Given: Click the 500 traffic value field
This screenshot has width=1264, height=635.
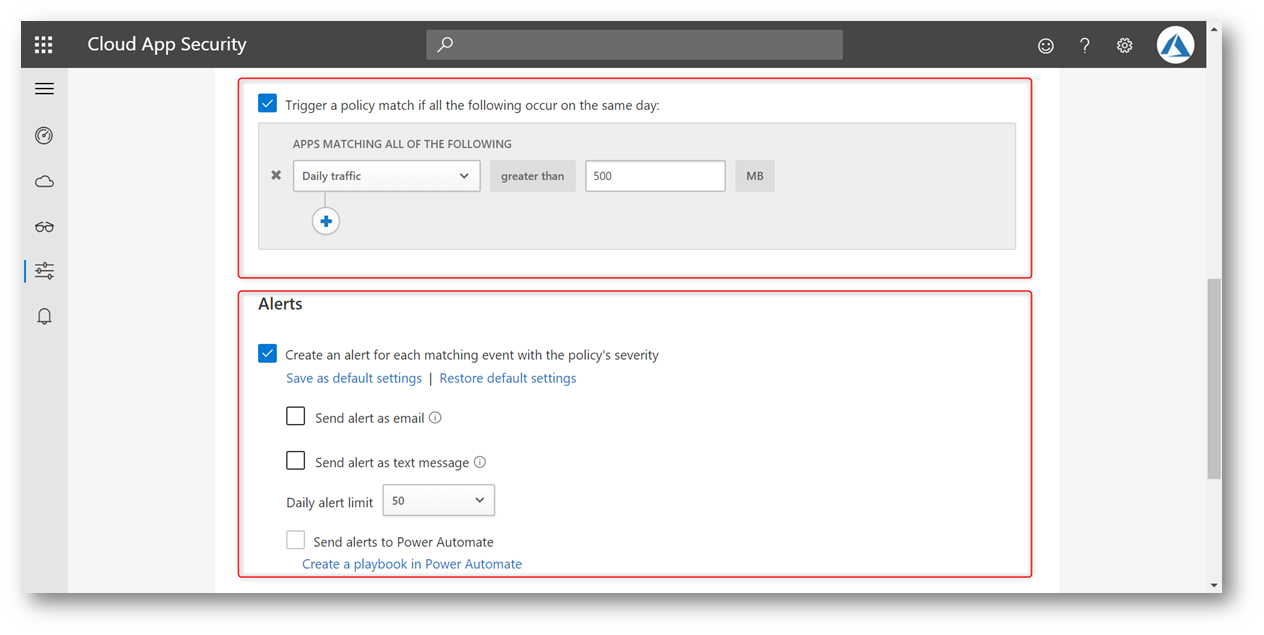Looking at the screenshot, I should (655, 176).
